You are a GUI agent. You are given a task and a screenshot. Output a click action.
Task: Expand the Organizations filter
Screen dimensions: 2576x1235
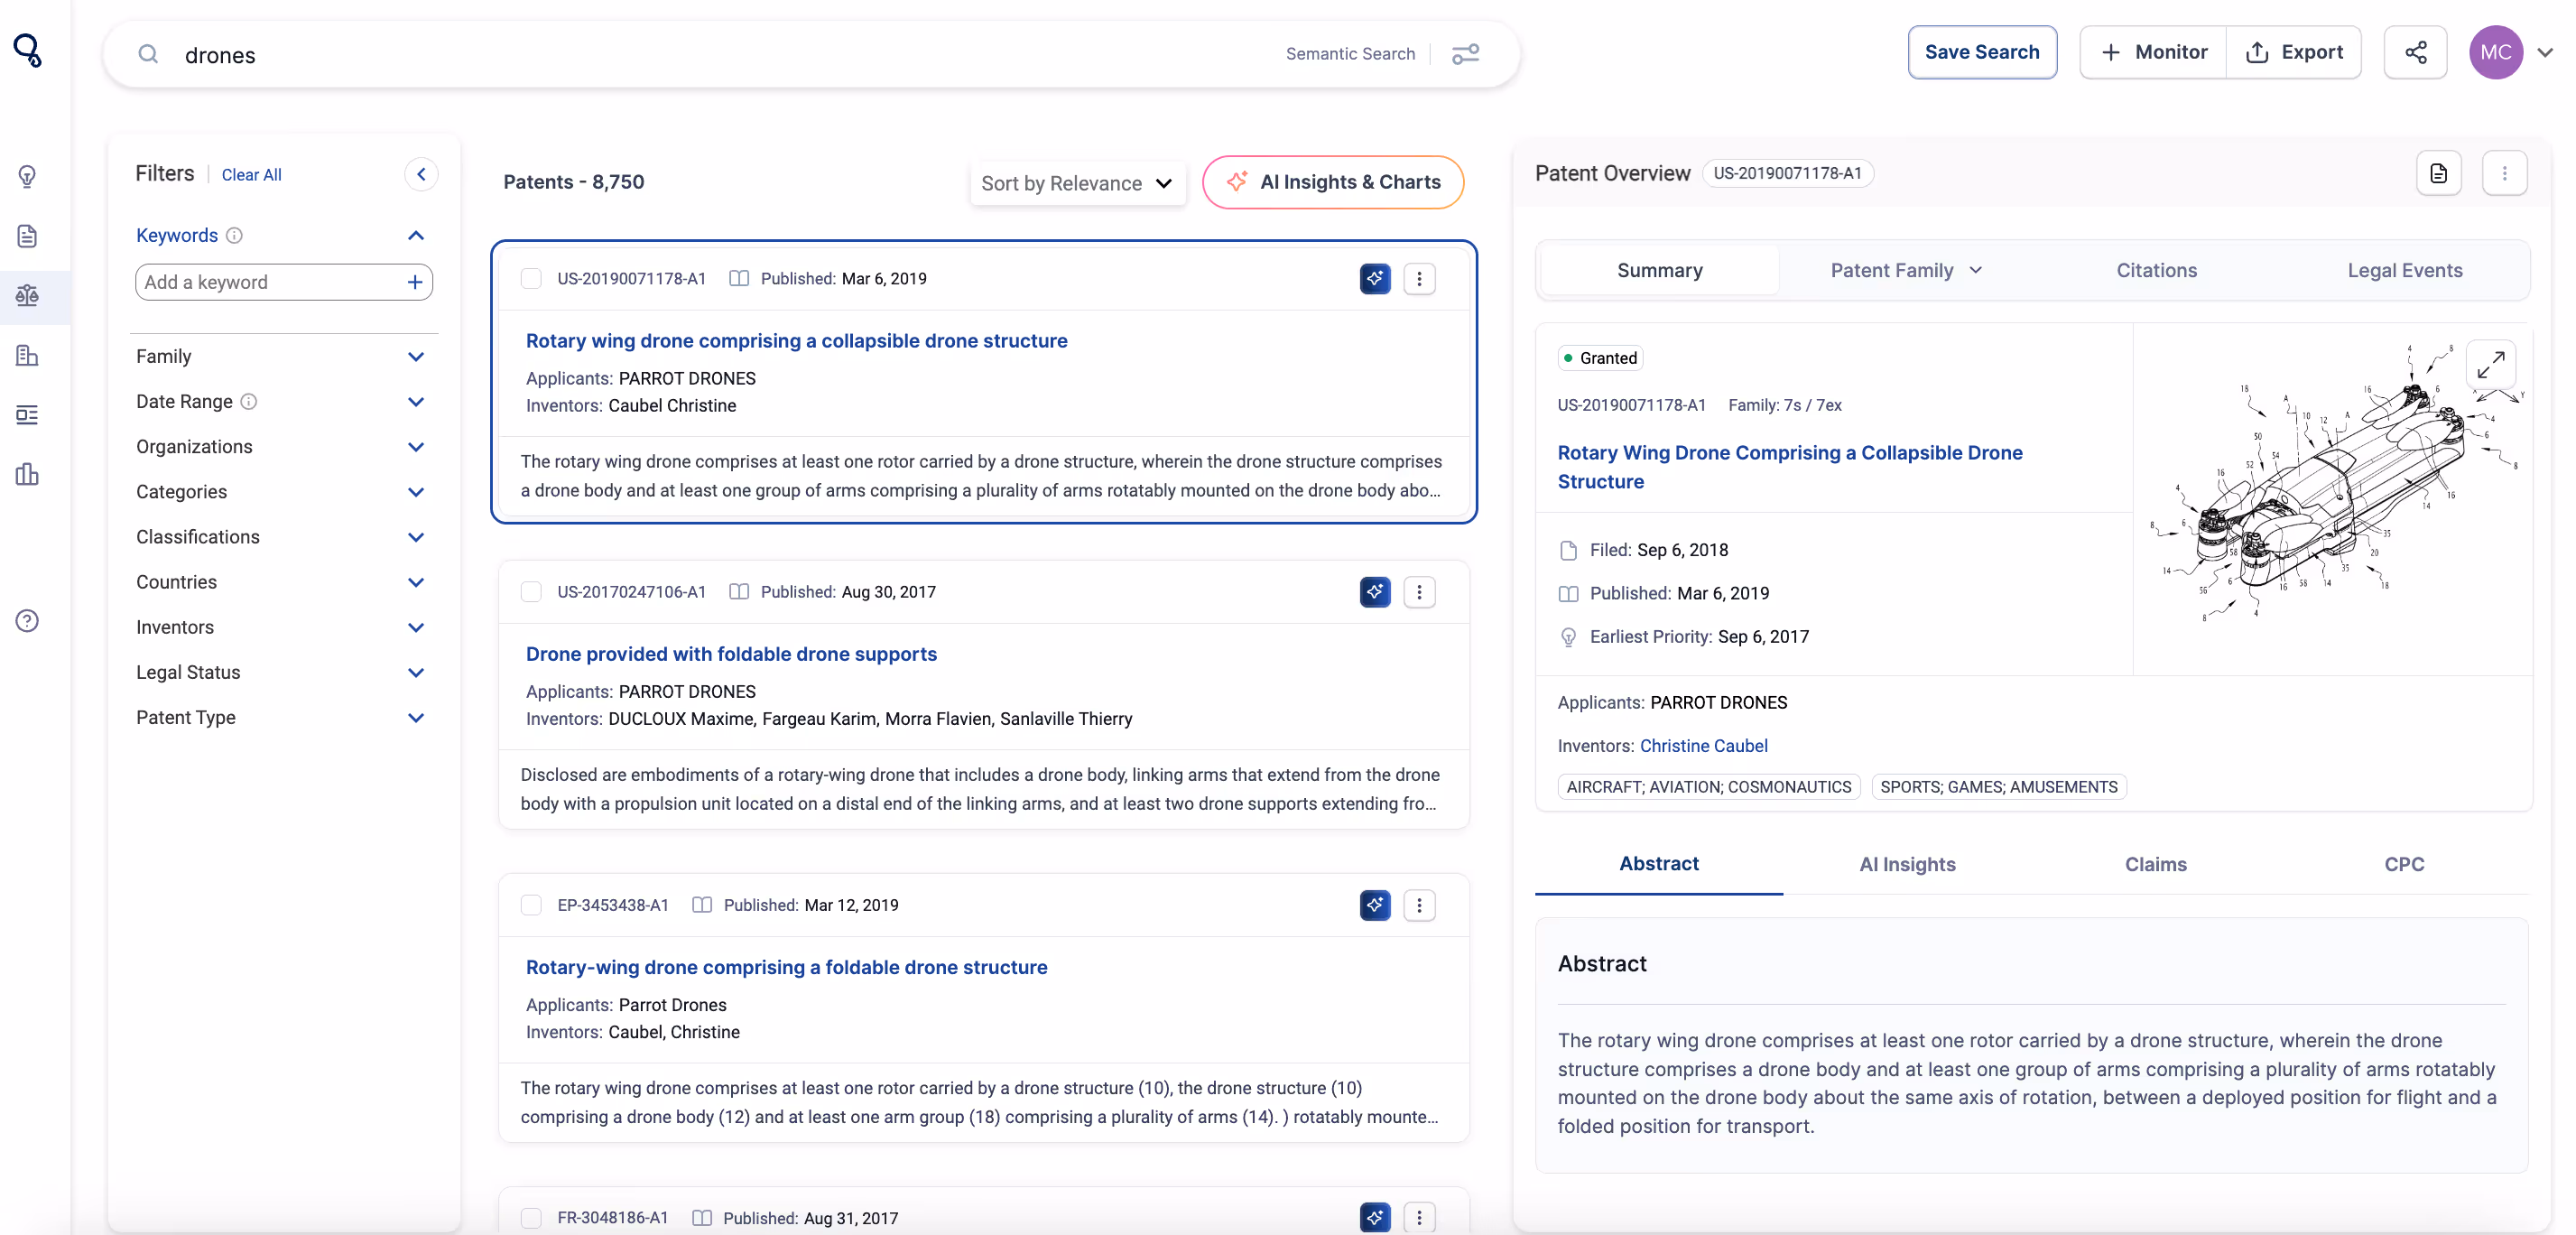coord(416,446)
